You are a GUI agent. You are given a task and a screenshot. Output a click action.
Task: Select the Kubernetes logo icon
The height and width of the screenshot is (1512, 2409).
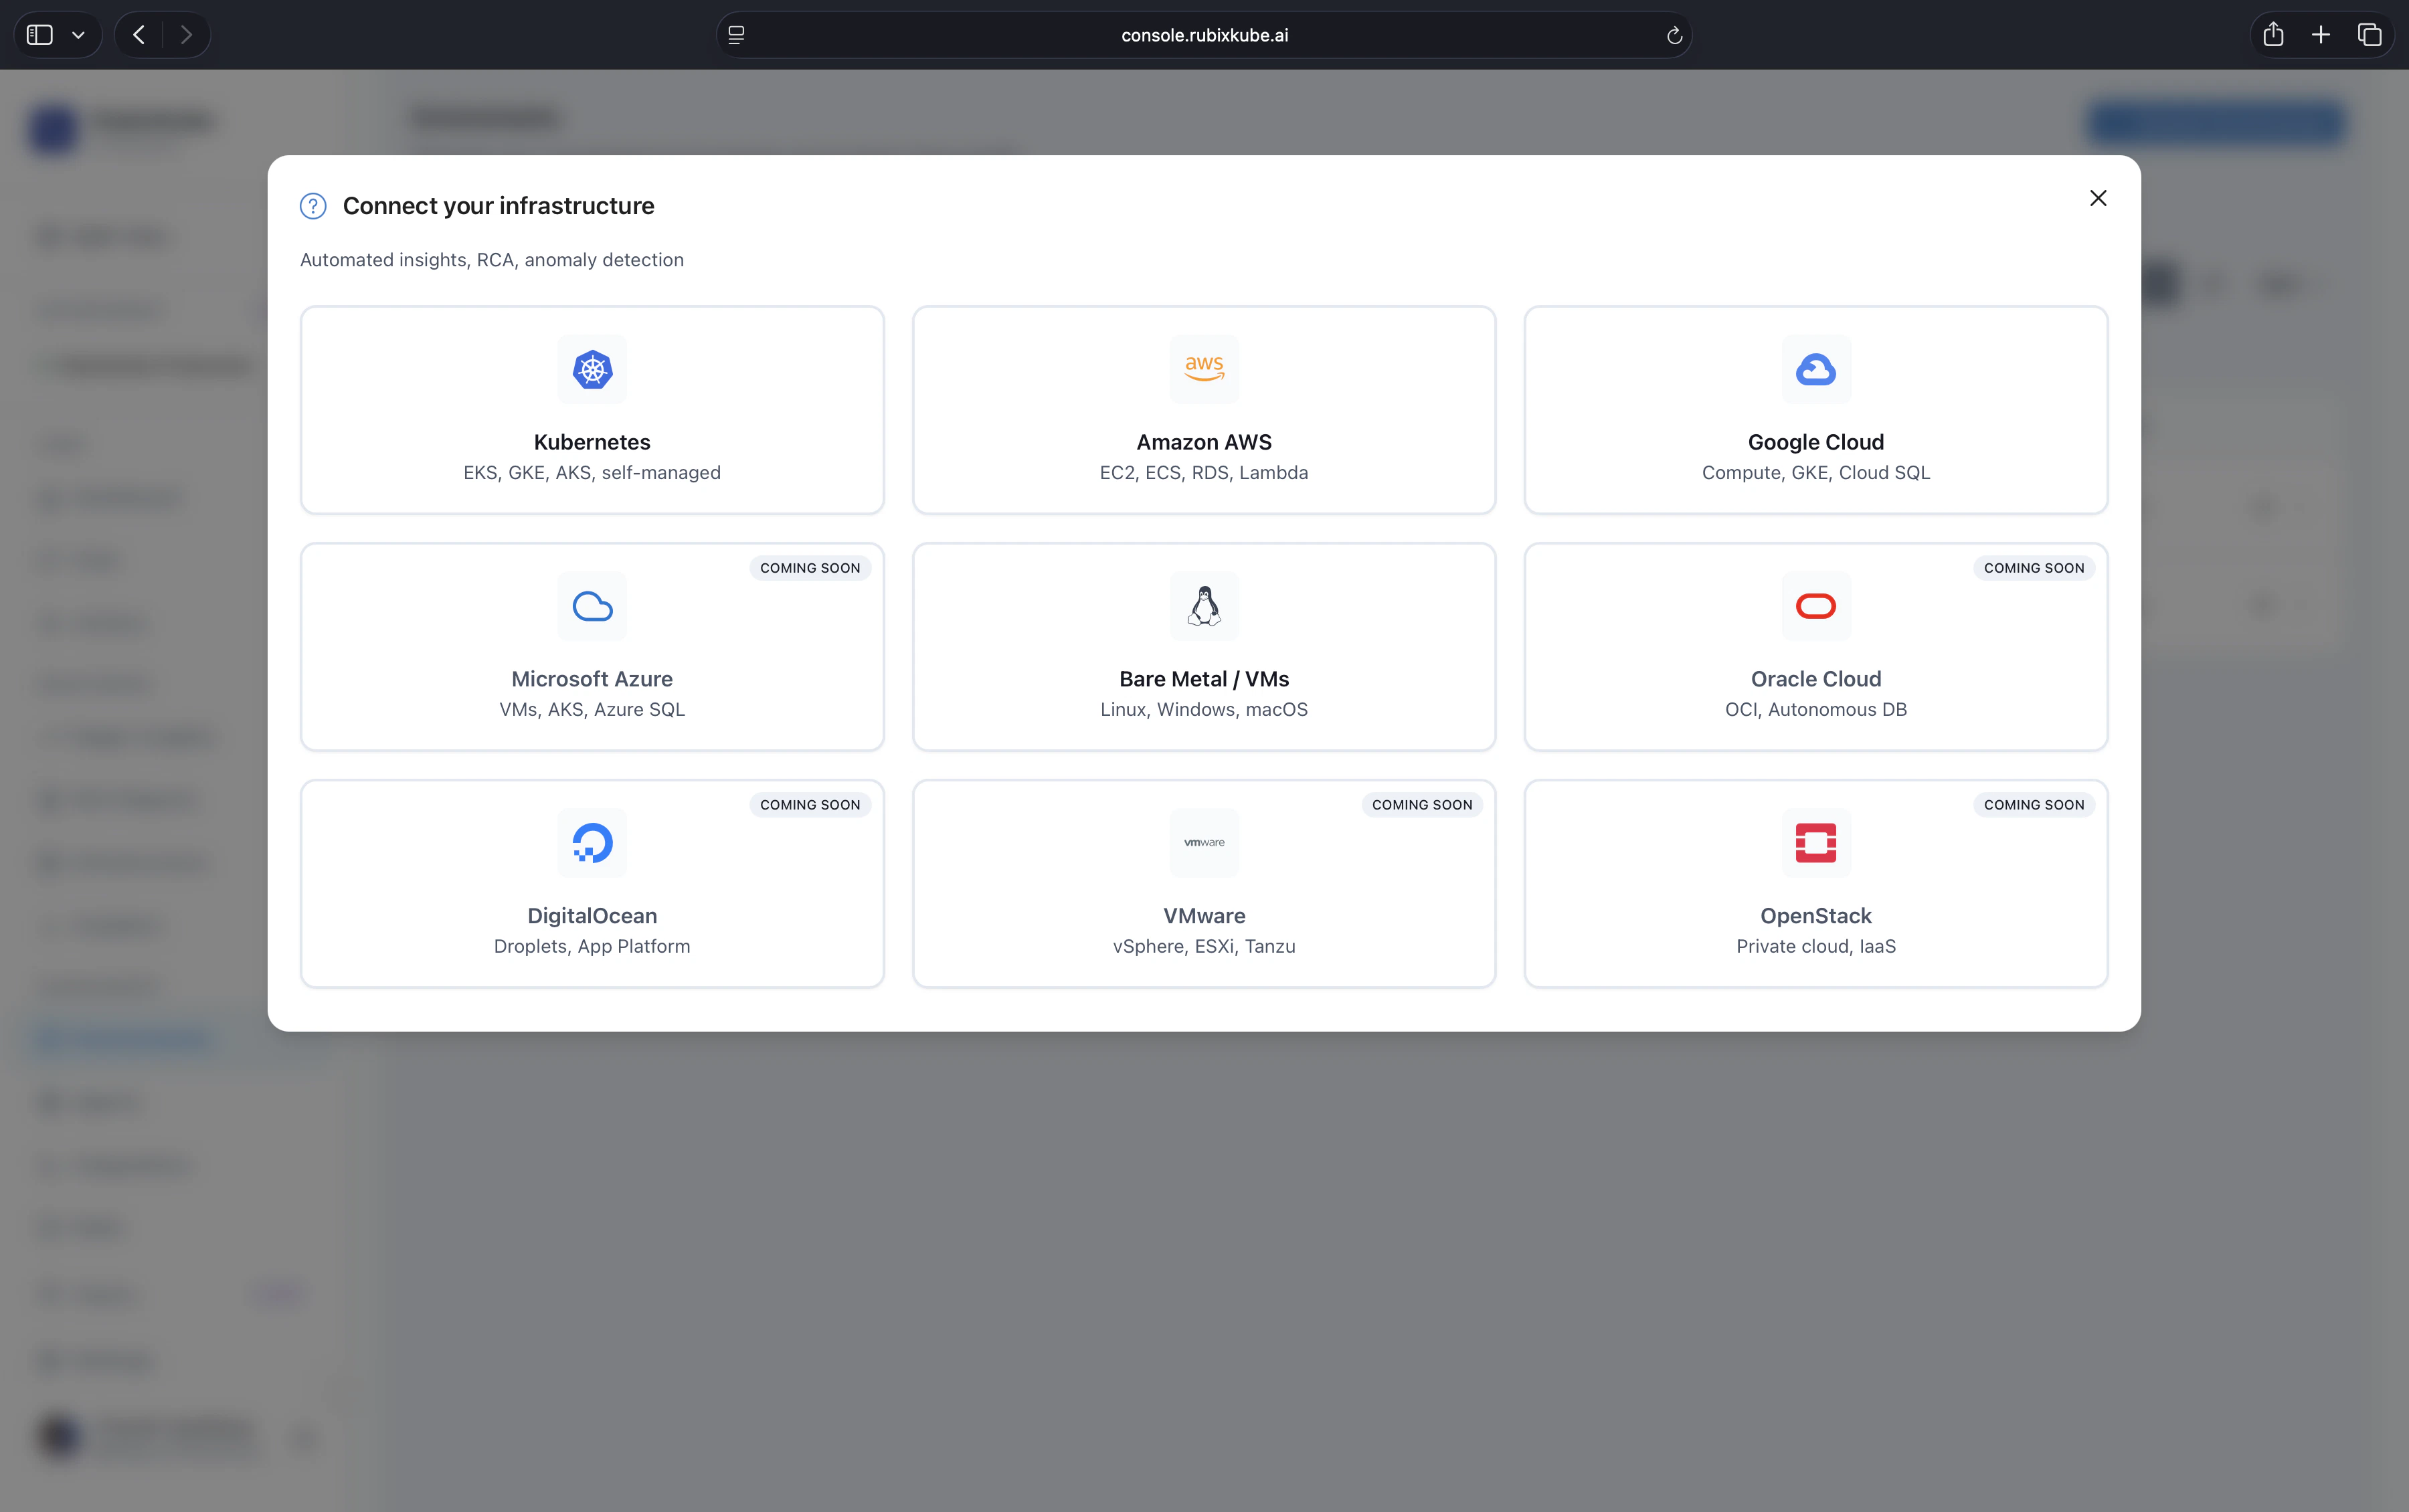592,368
